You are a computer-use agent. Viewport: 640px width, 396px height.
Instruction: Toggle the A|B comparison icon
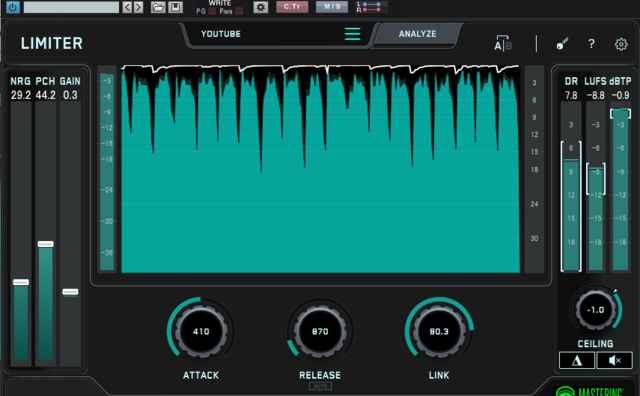[x=503, y=44]
